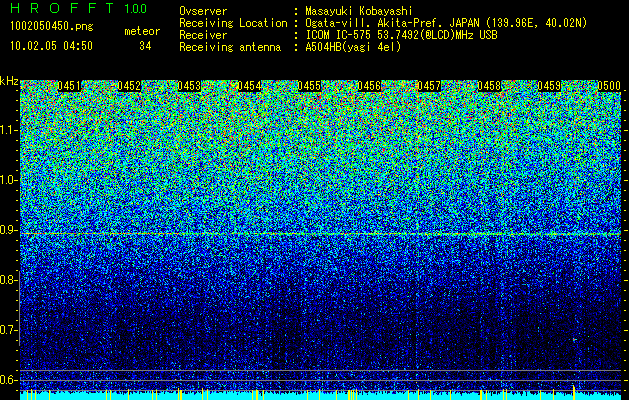Viewport: 629px width, 400px height.
Task: Click the date stamp 10.02.05 04:50
Action: coord(51,46)
